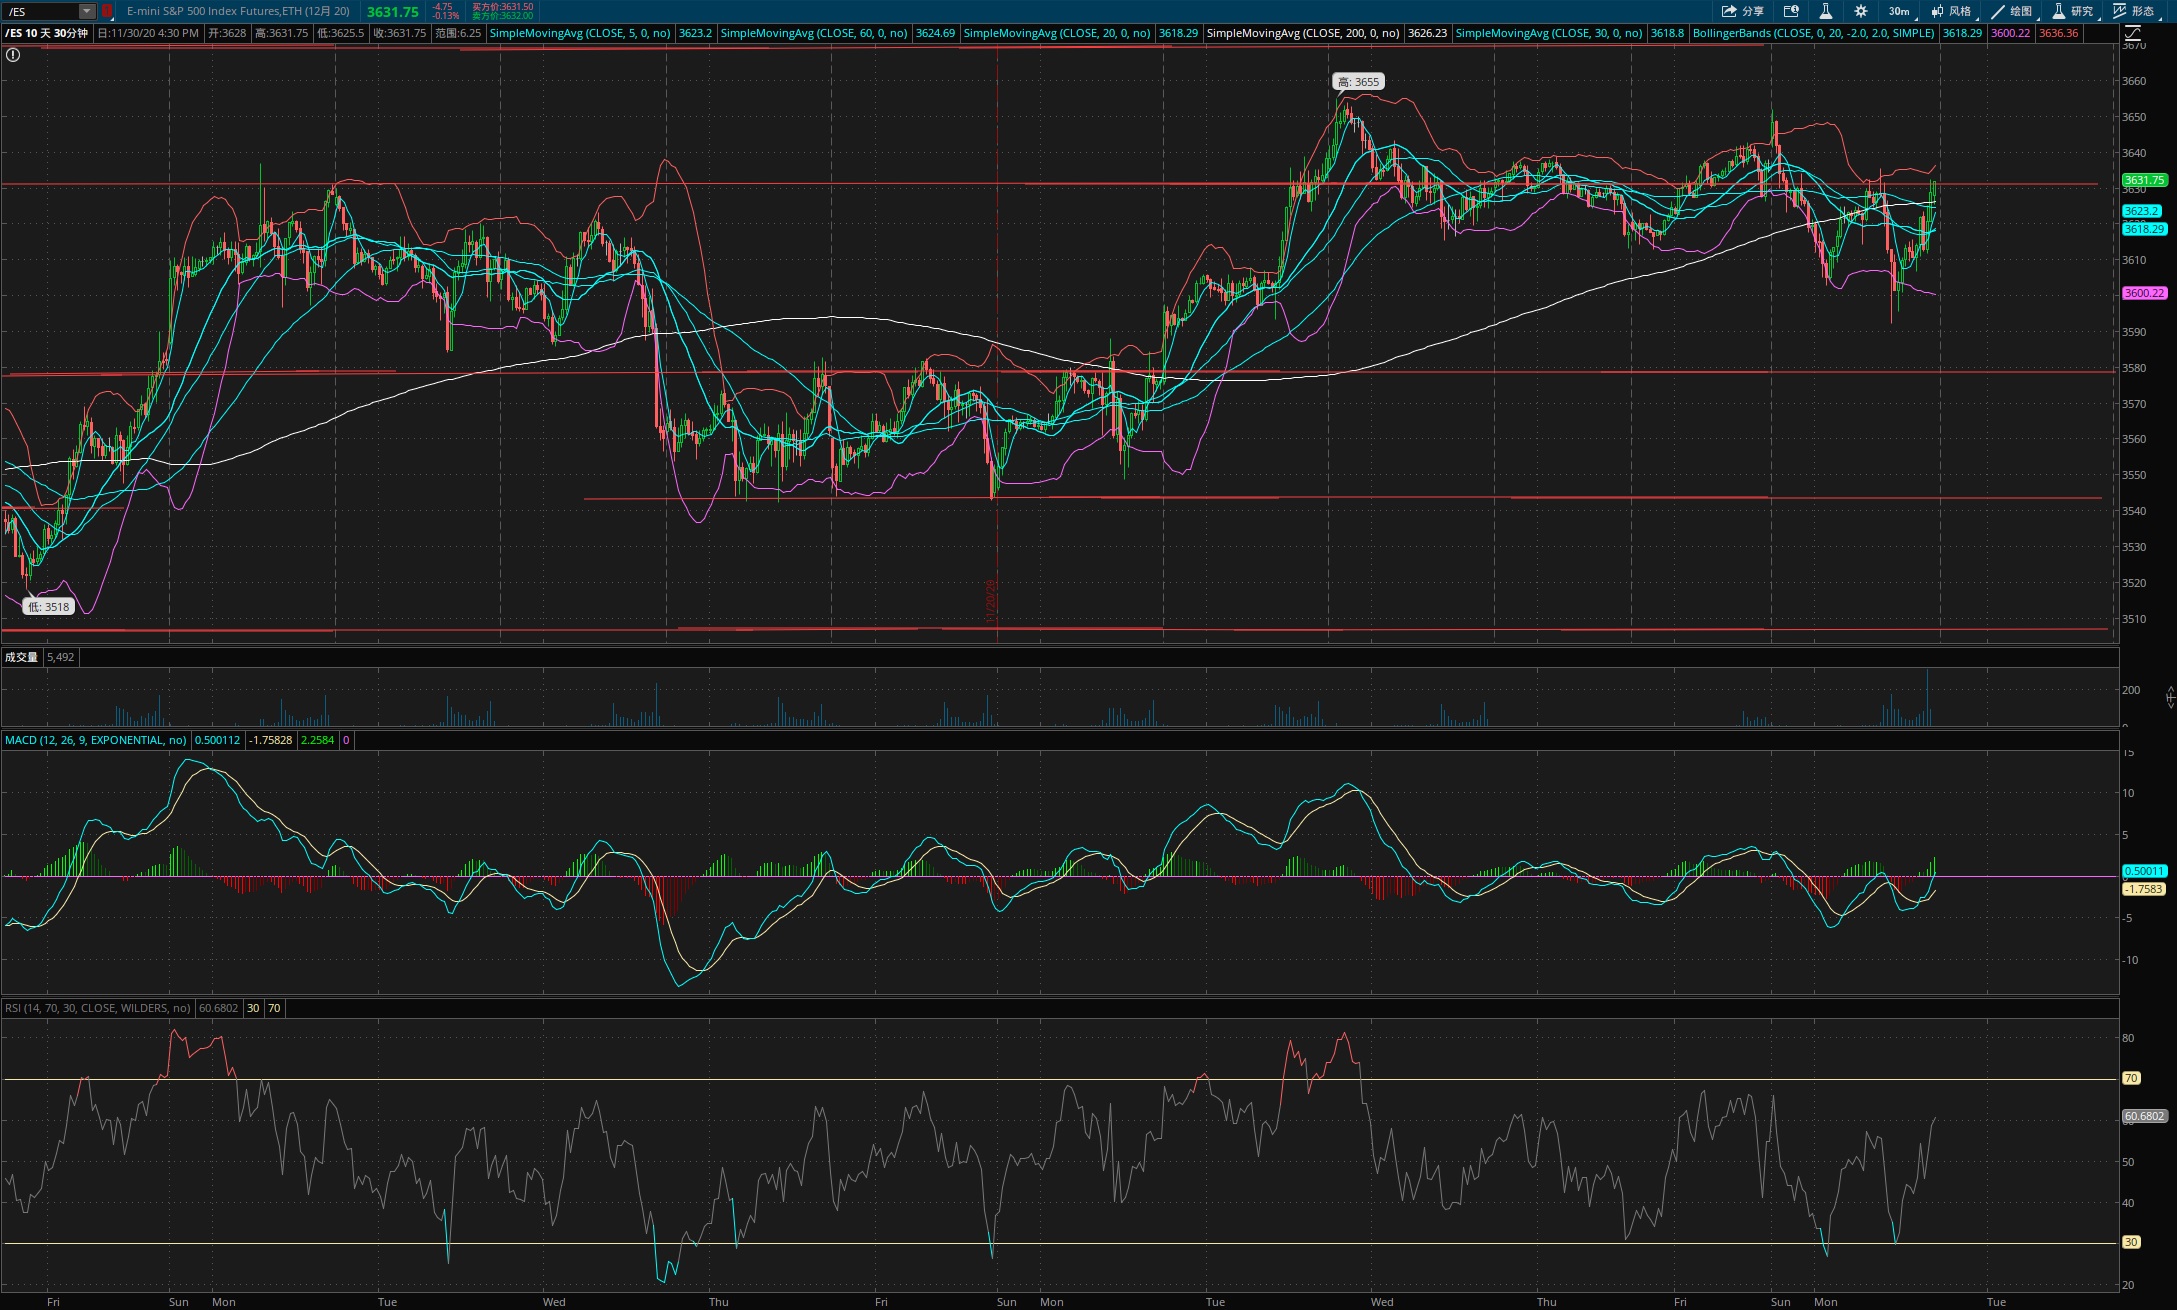Click the 60 SMA value 3624.69
Viewport: 2177px width, 1310px height.
pyautogui.click(x=935, y=33)
